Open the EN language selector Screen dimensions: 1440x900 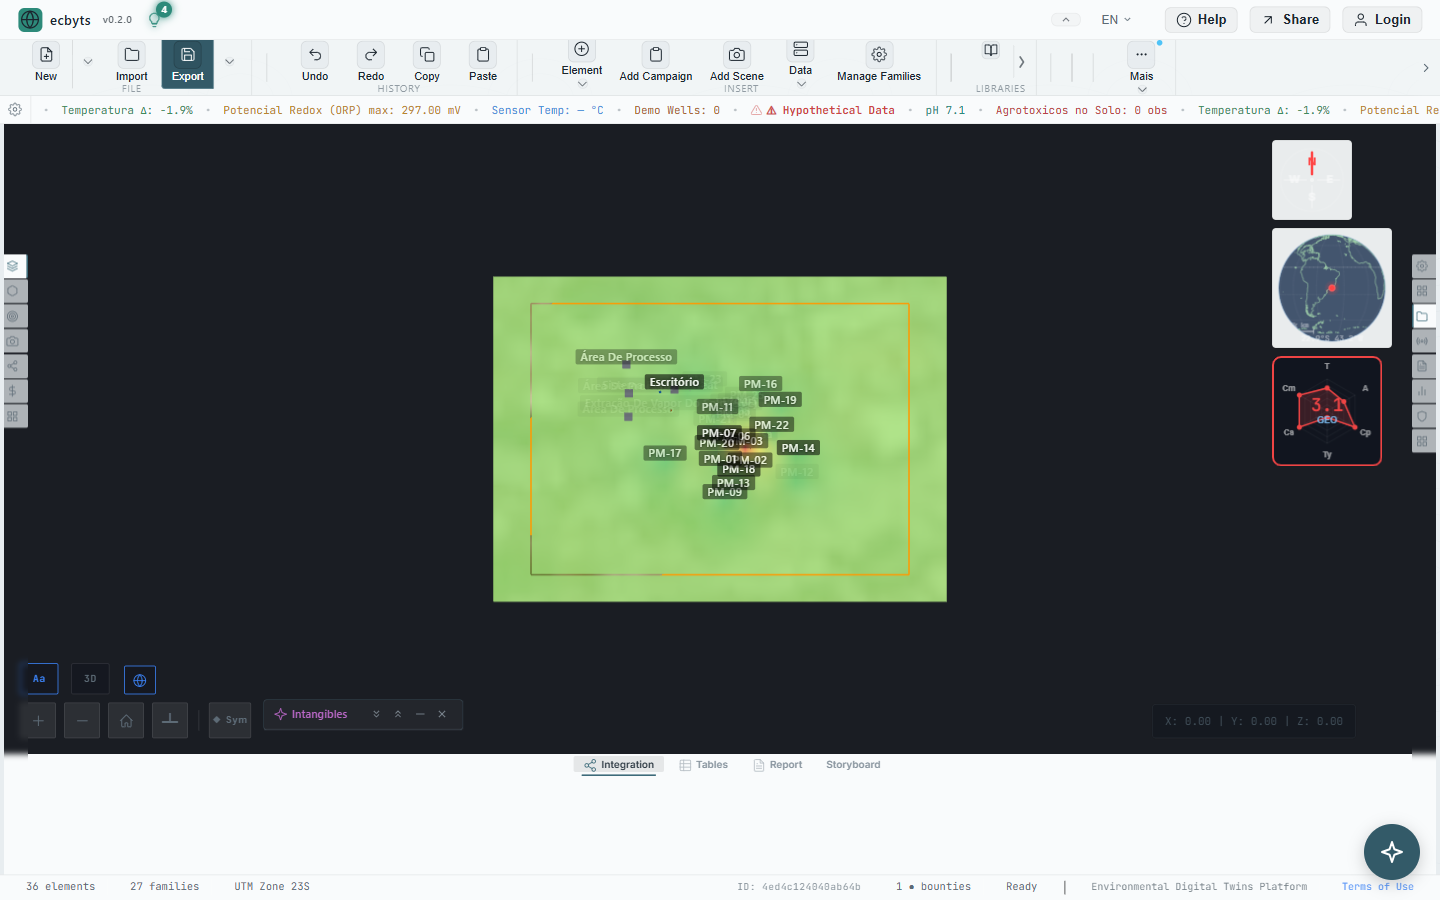click(1116, 19)
